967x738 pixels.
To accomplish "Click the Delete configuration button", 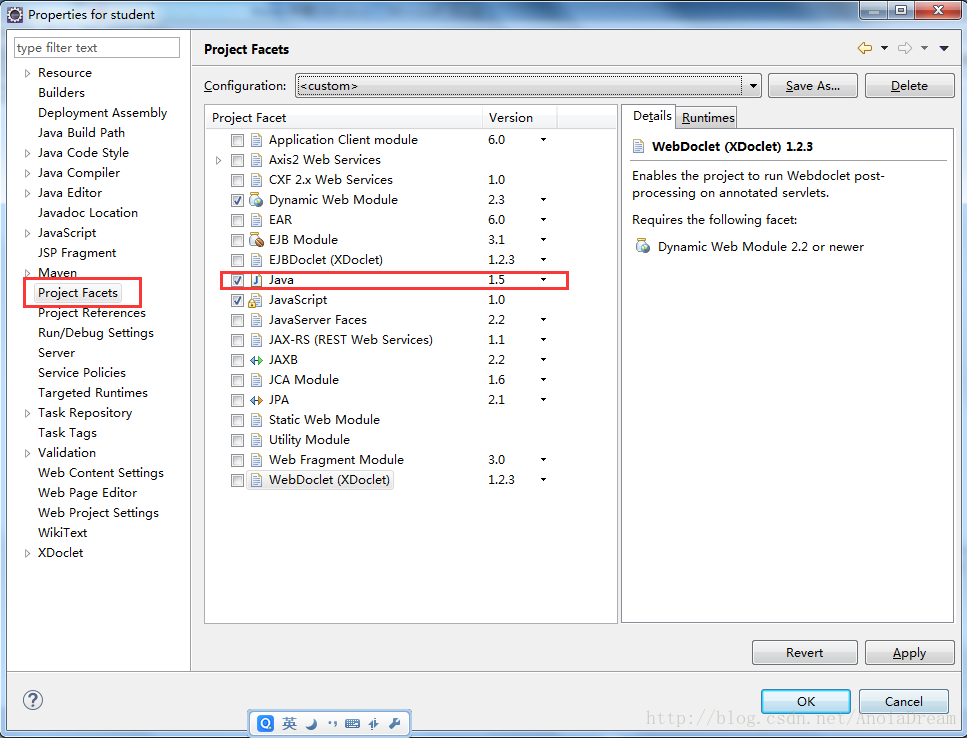I will tap(909, 86).
